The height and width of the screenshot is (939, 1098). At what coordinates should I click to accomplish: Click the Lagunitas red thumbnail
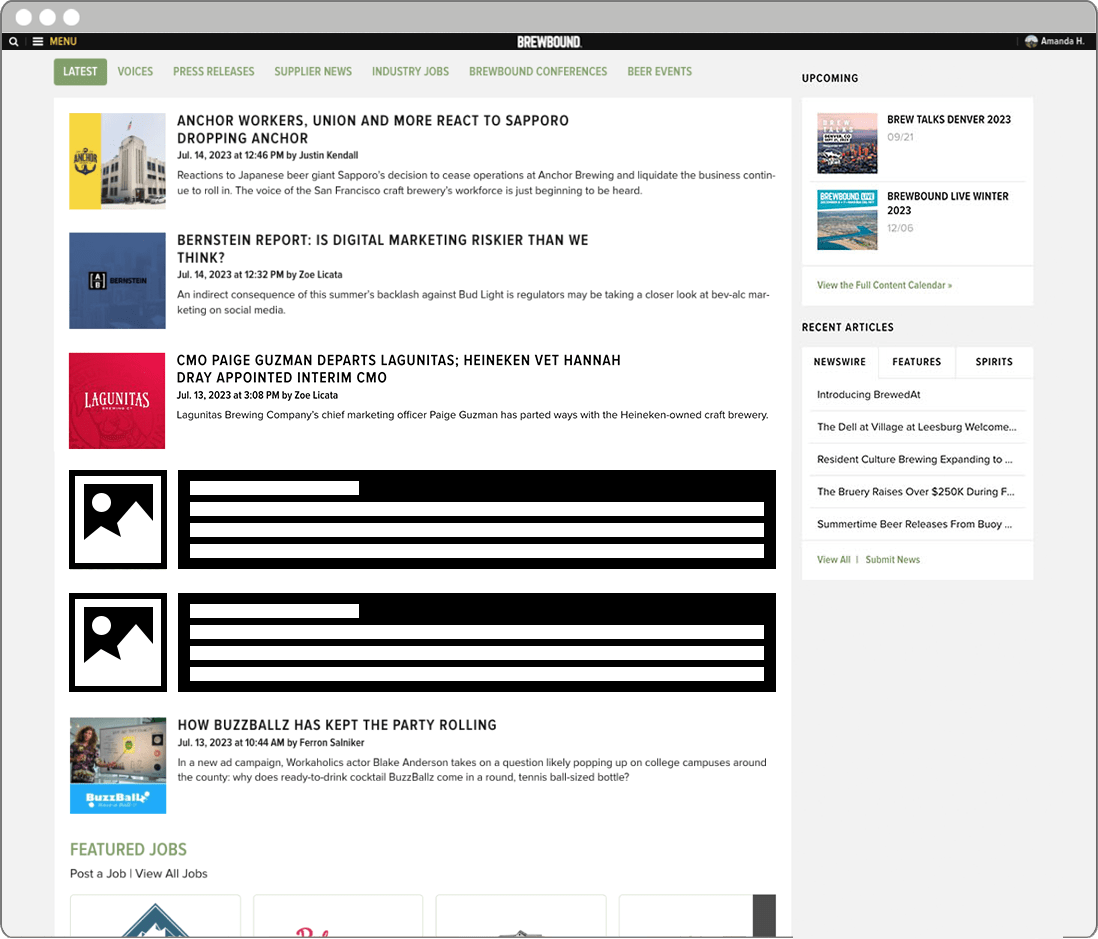click(117, 401)
